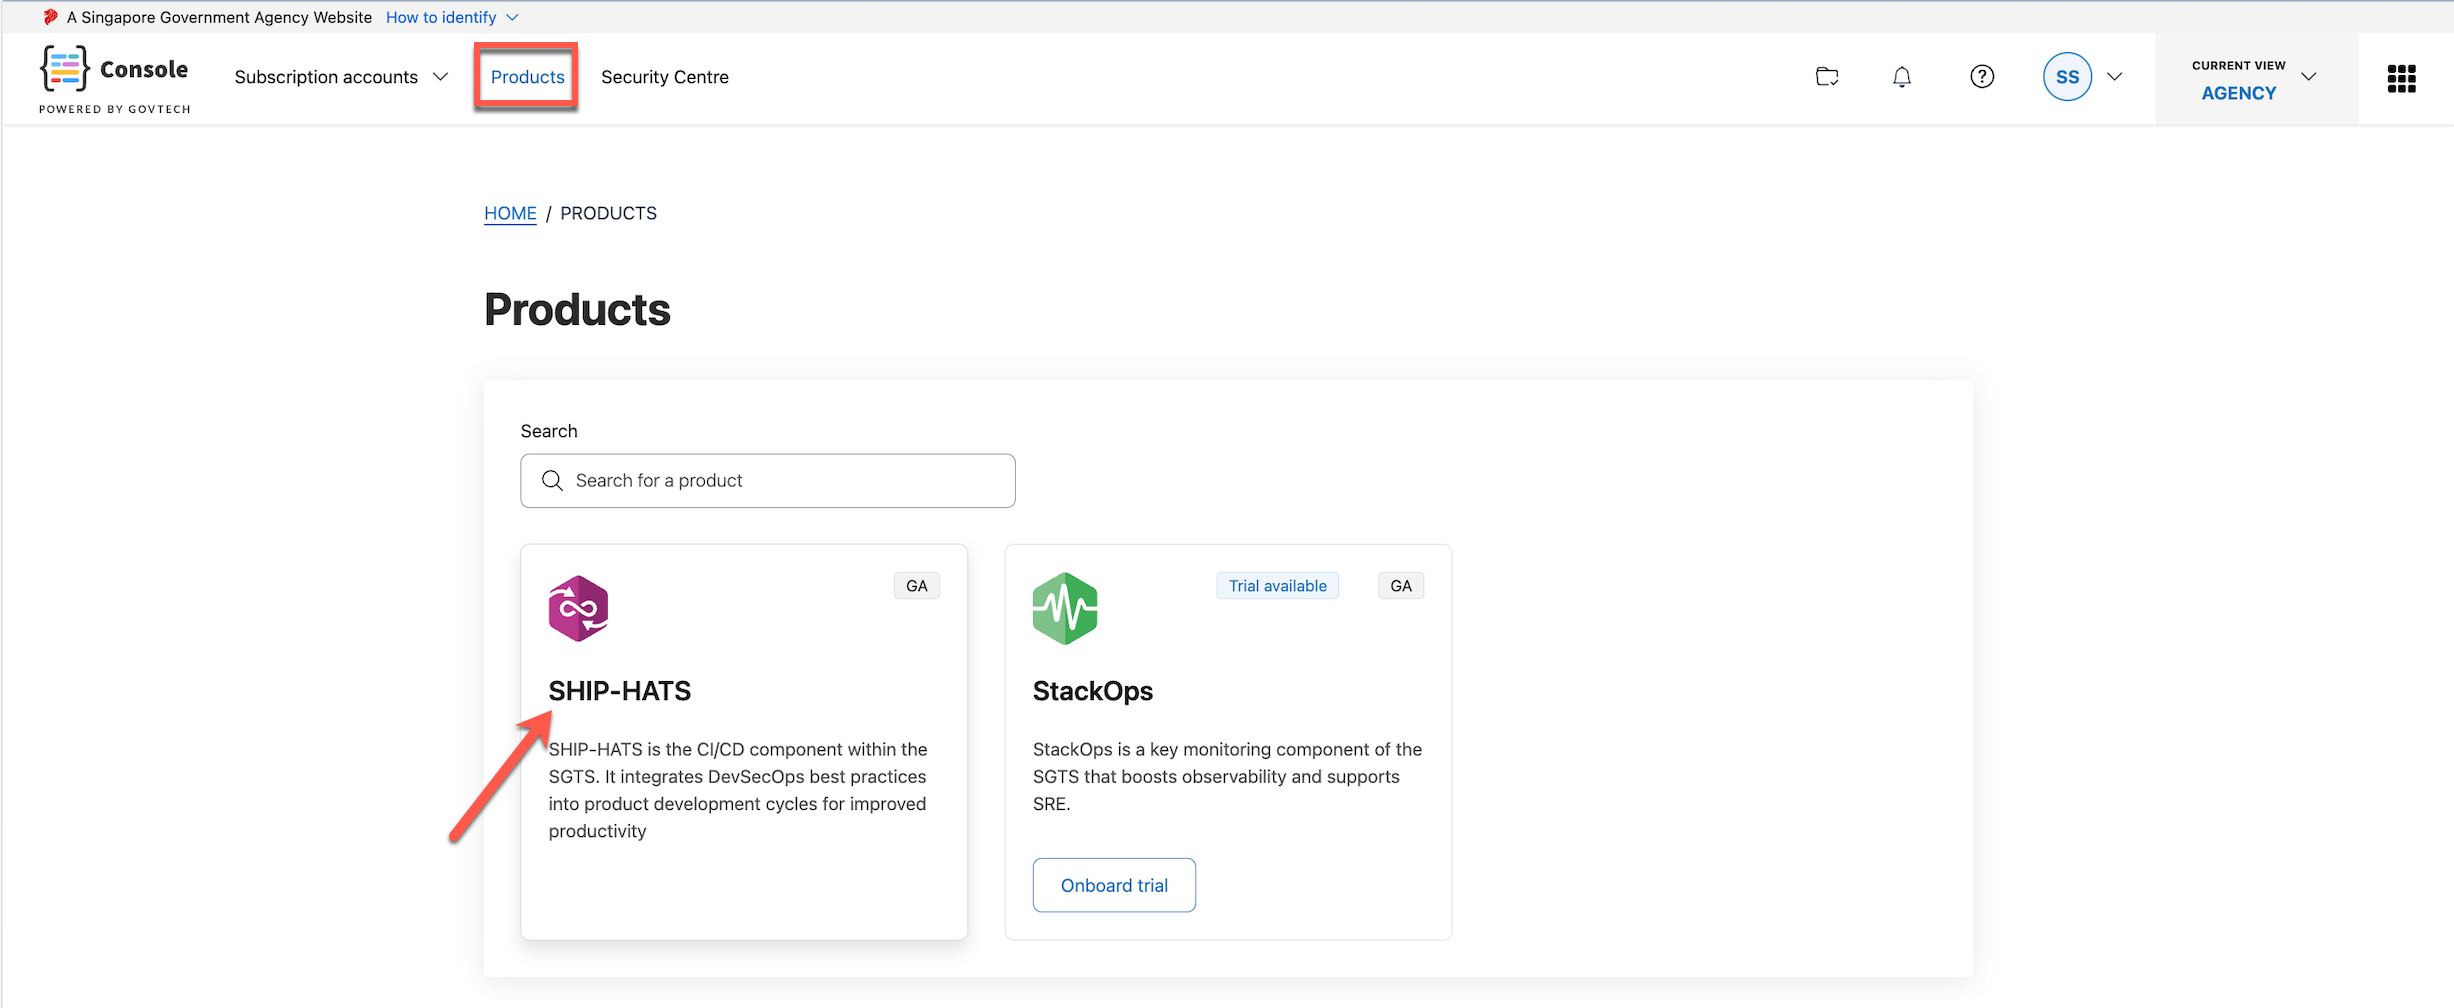This screenshot has height=1008, width=2454.
Task: Click the HOME breadcrumb link
Action: click(x=510, y=213)
